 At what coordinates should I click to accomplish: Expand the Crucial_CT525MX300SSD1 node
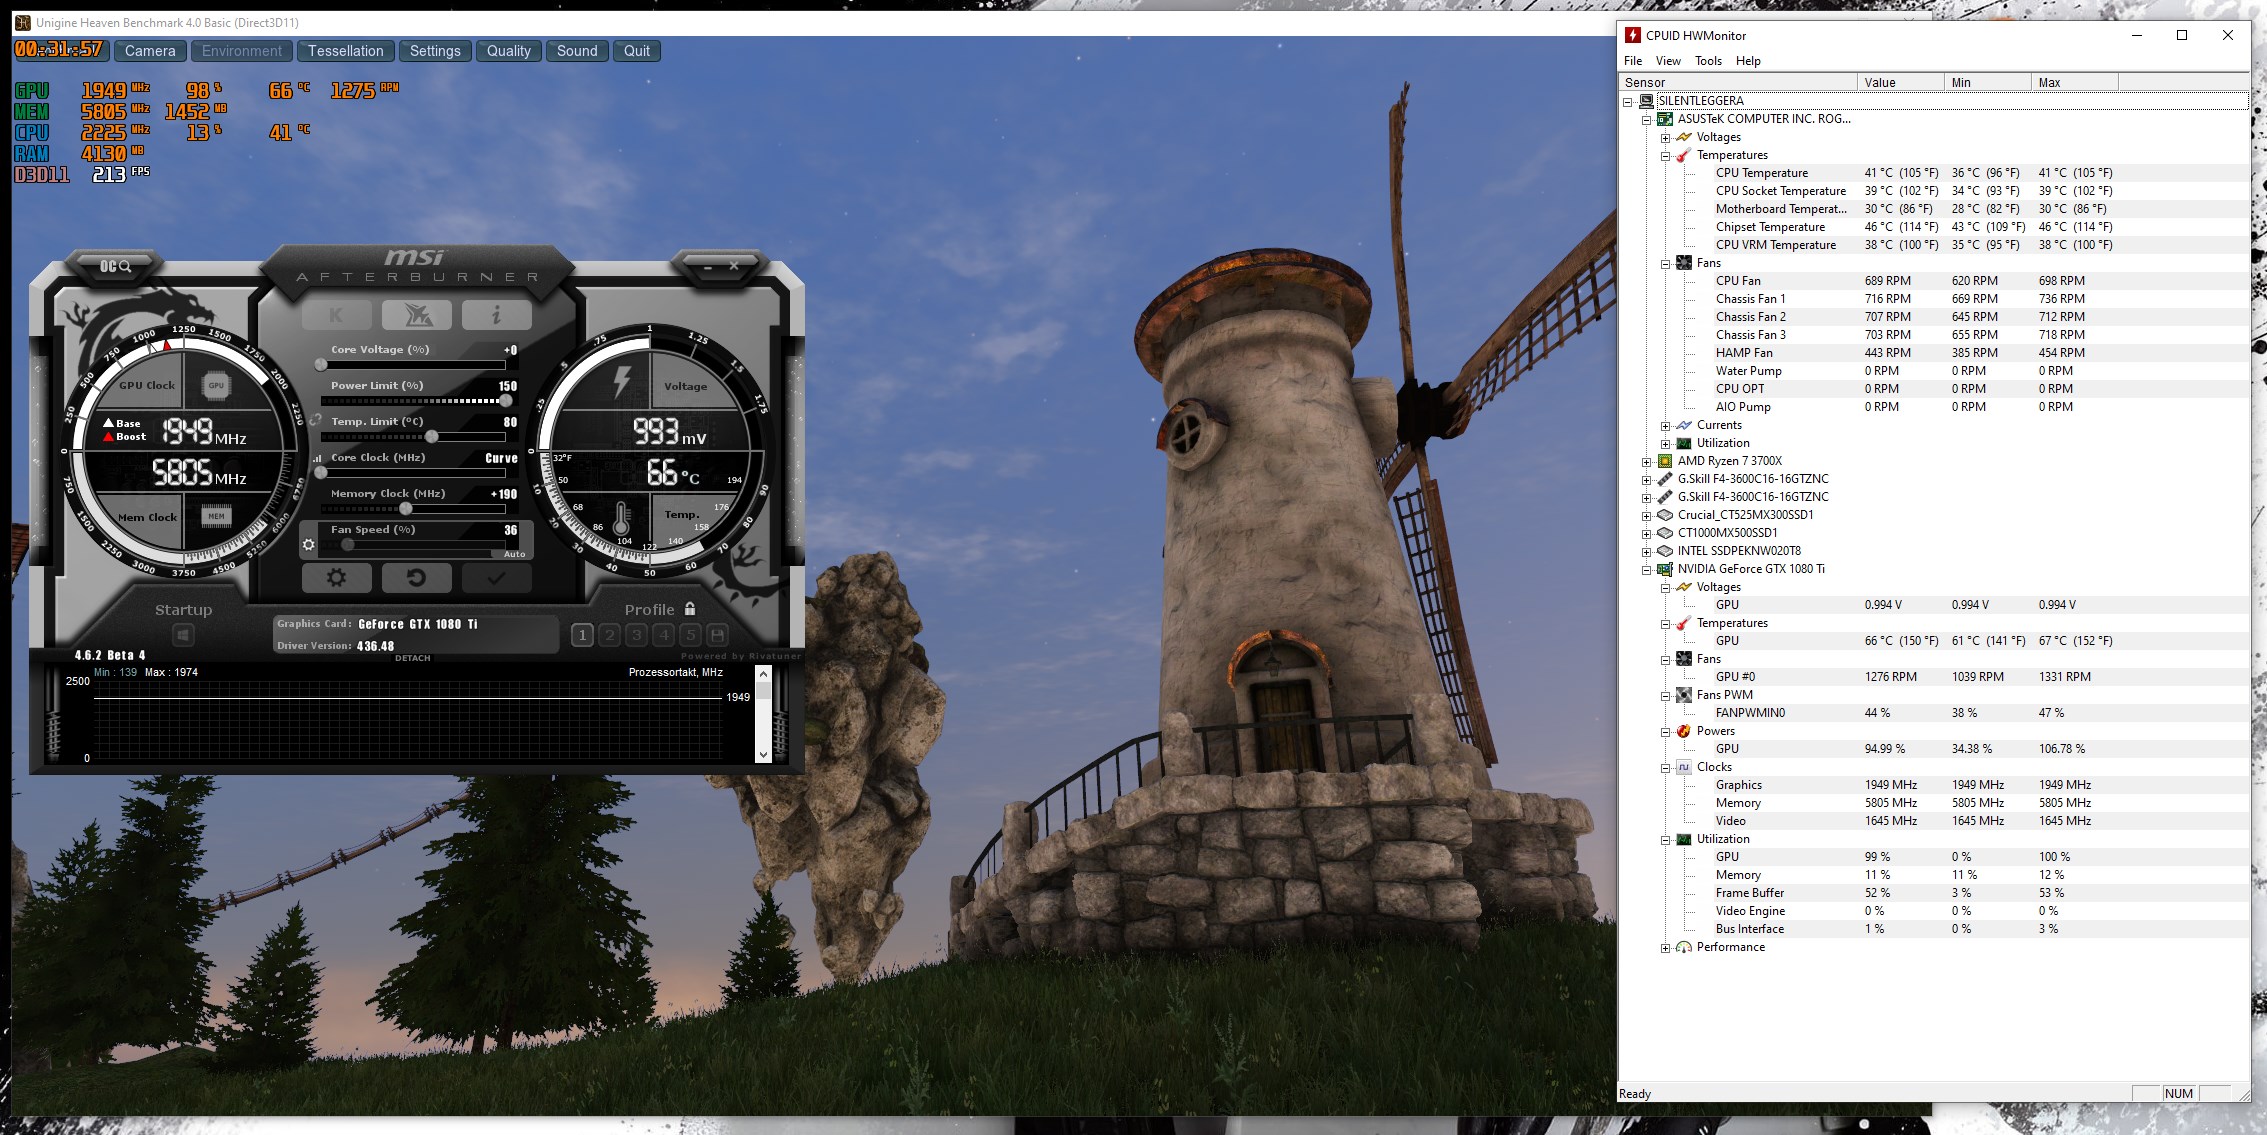1647,516
